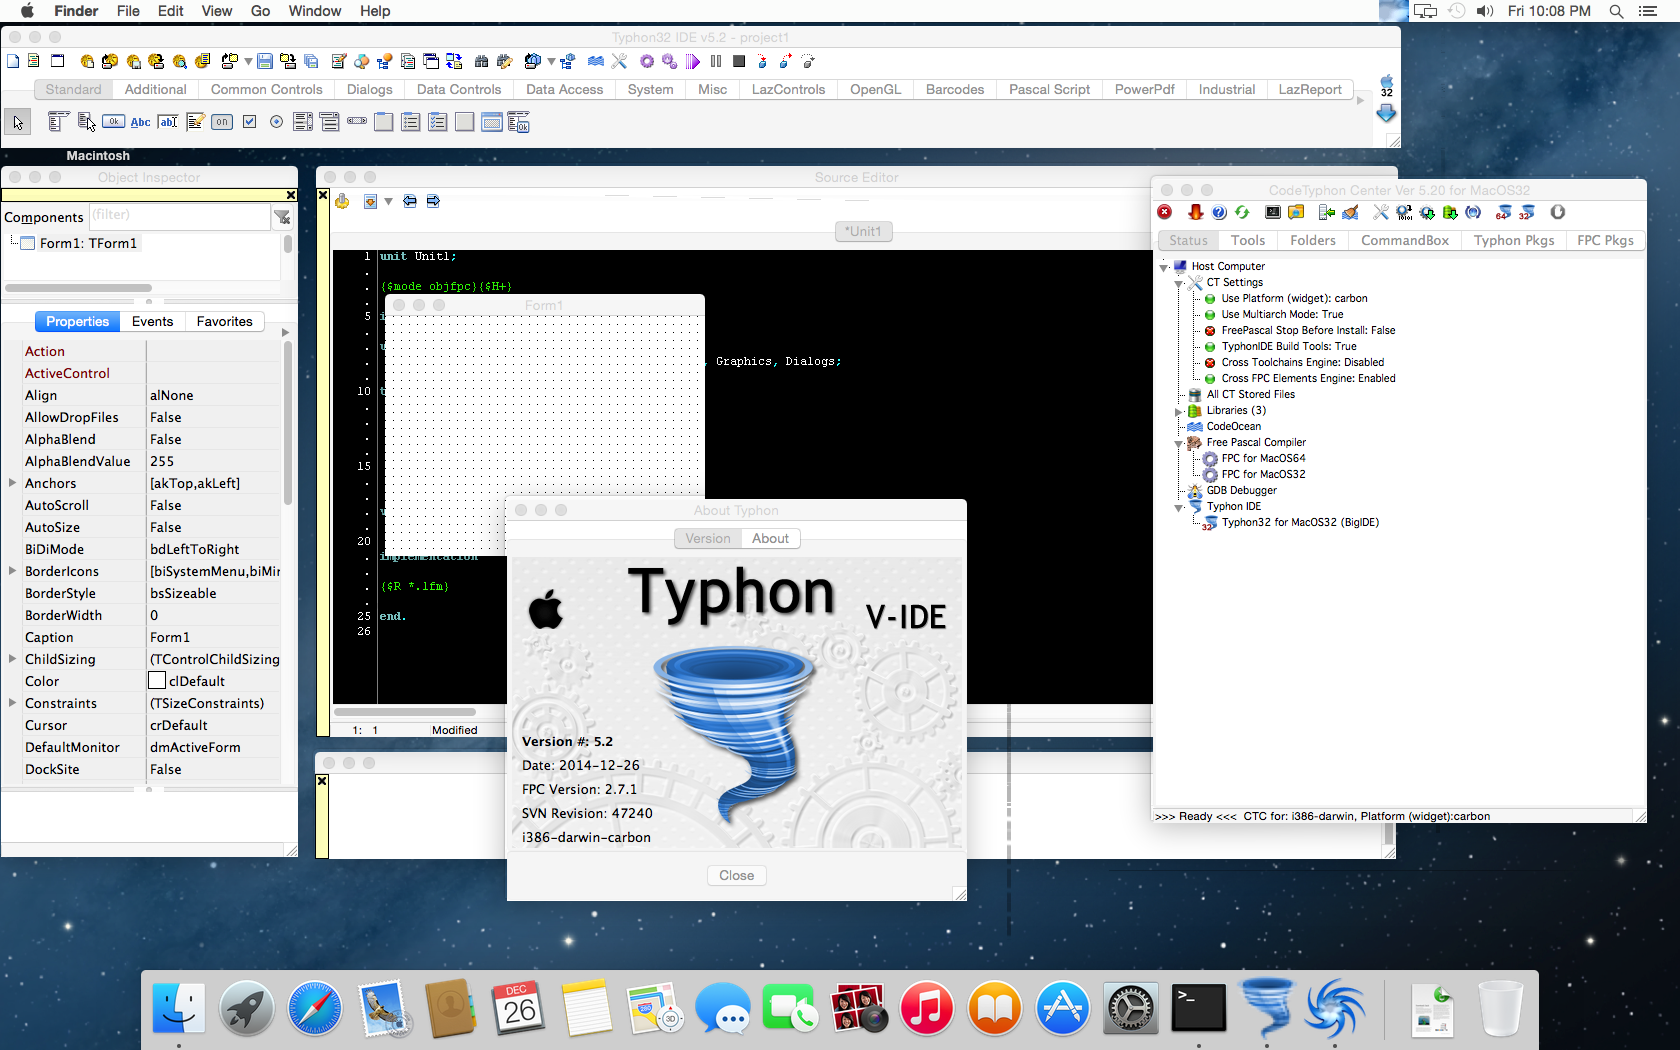The width and height of the screenshot is (1680, 1050).
Task: Expand the Anchors property
Action: [x=12, y=483]
